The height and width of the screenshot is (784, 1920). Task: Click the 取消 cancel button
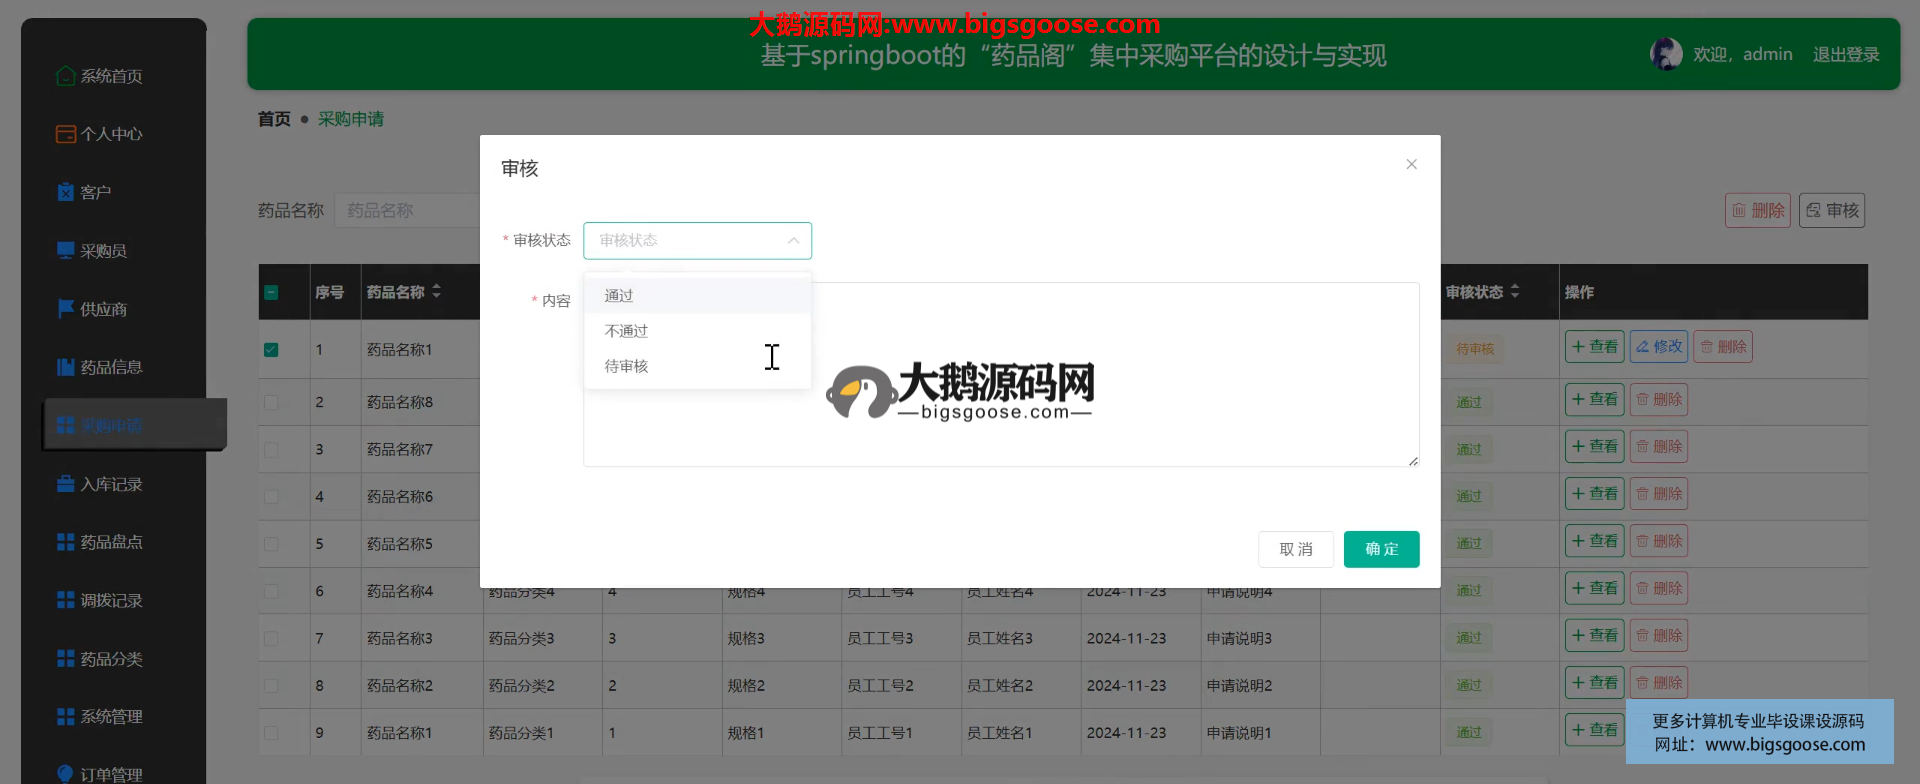click(1295, 549)
